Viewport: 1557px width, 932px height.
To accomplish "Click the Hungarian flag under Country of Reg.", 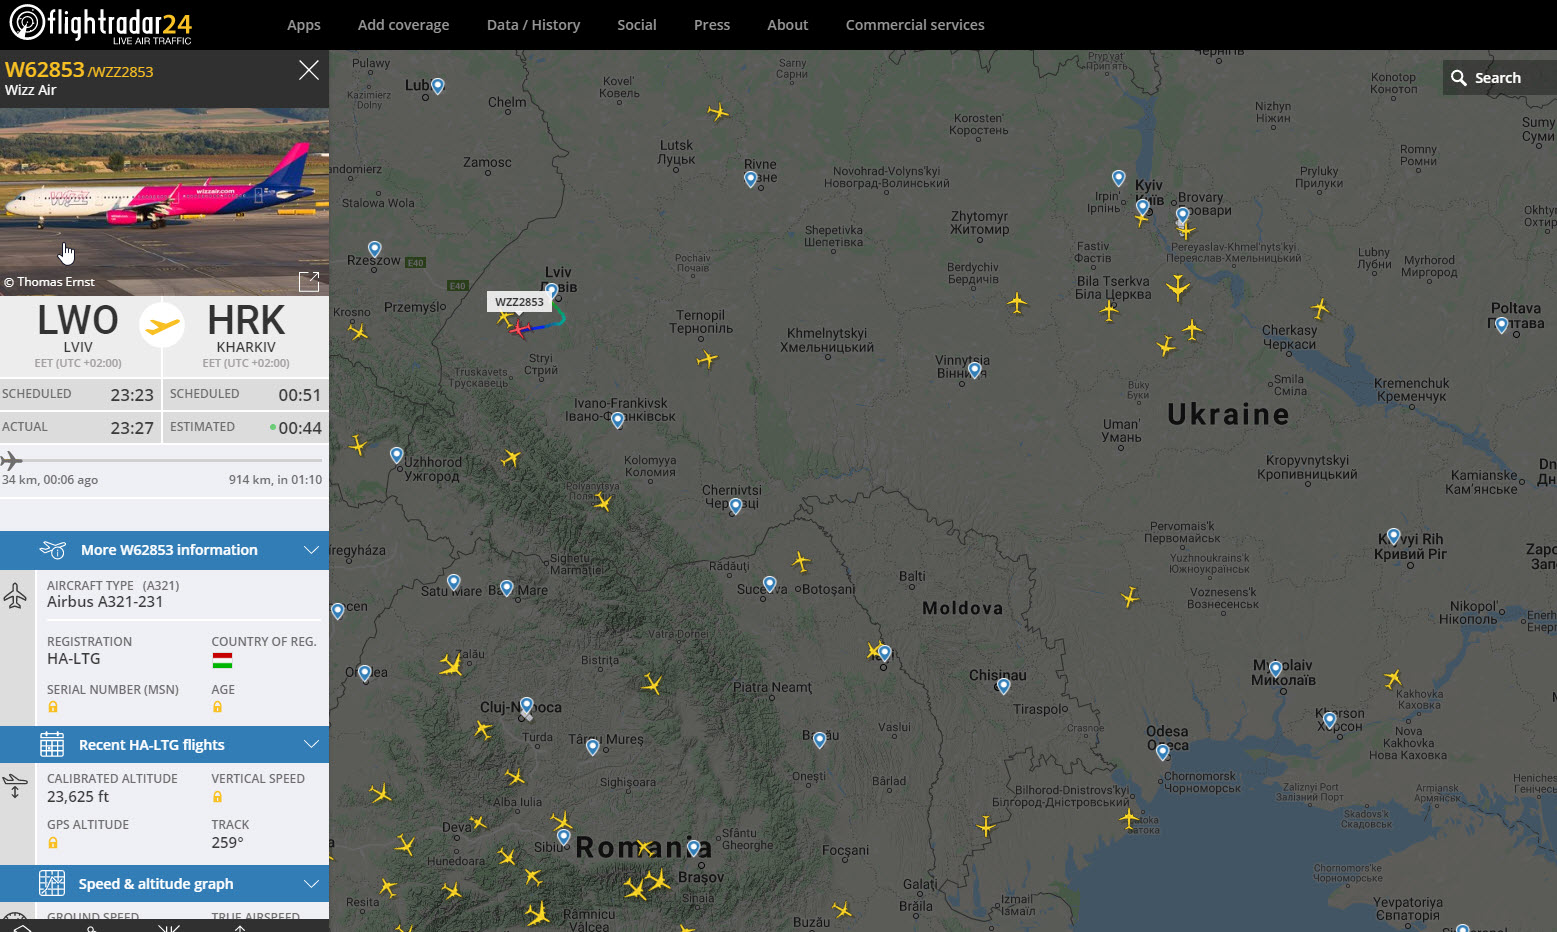I will tap(222, 660).
